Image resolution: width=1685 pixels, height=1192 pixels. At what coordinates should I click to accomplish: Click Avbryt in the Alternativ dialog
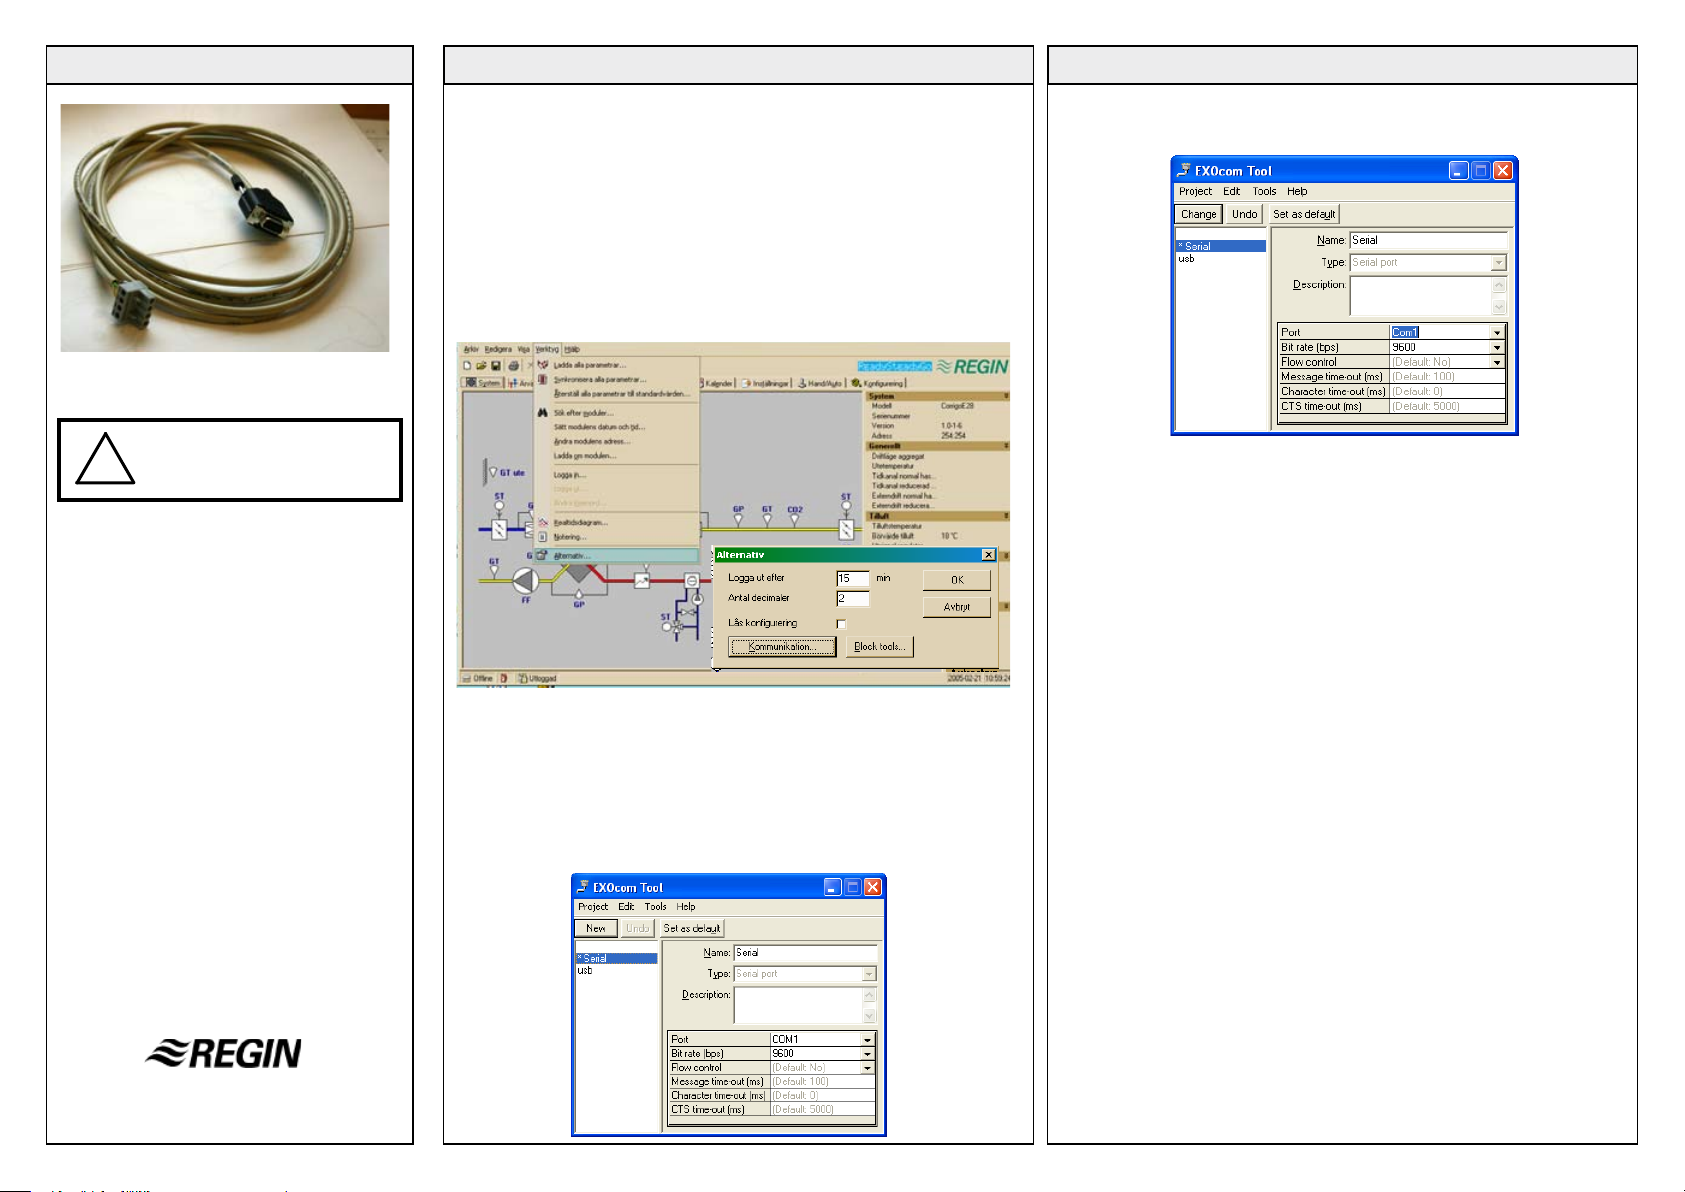pos(957,607)
